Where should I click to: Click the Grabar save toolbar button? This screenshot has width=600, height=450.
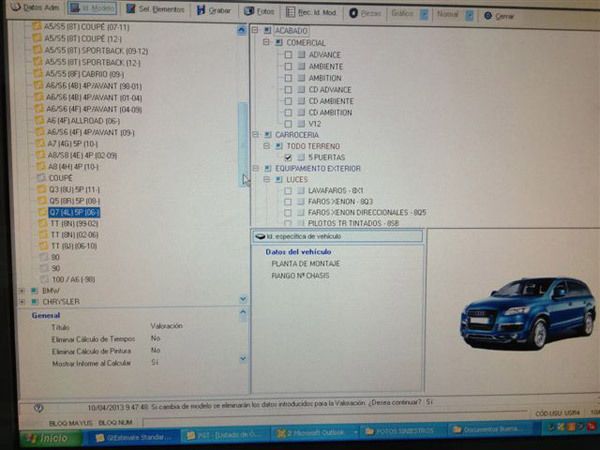click(x=214, y=11)
